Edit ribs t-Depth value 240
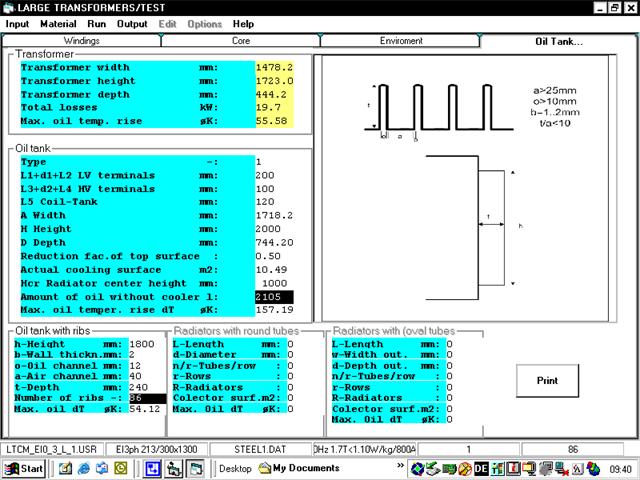 [147, 387]
